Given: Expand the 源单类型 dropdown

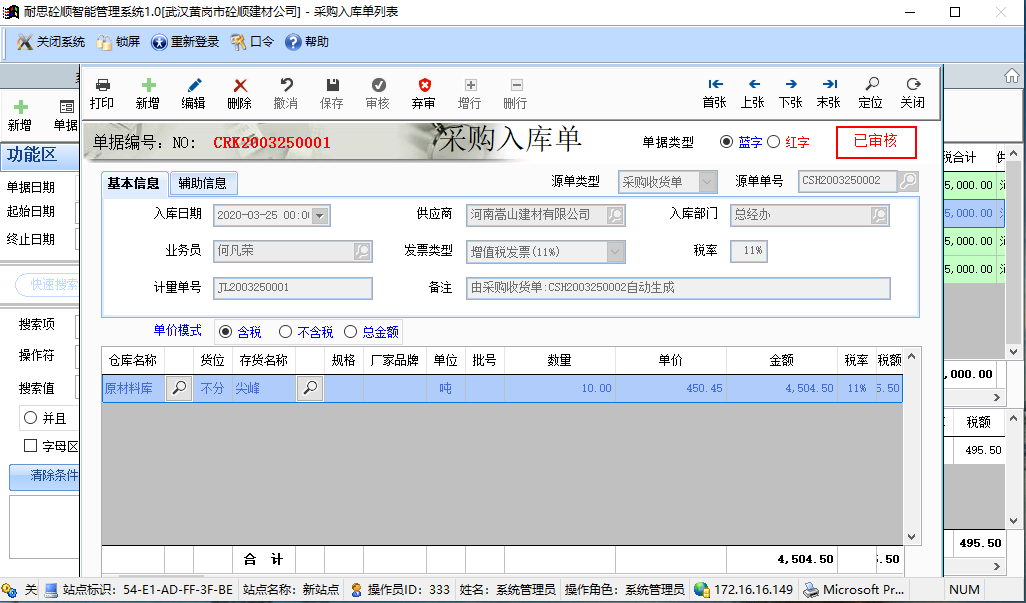Looking at the screenshot, I should 708,181.
